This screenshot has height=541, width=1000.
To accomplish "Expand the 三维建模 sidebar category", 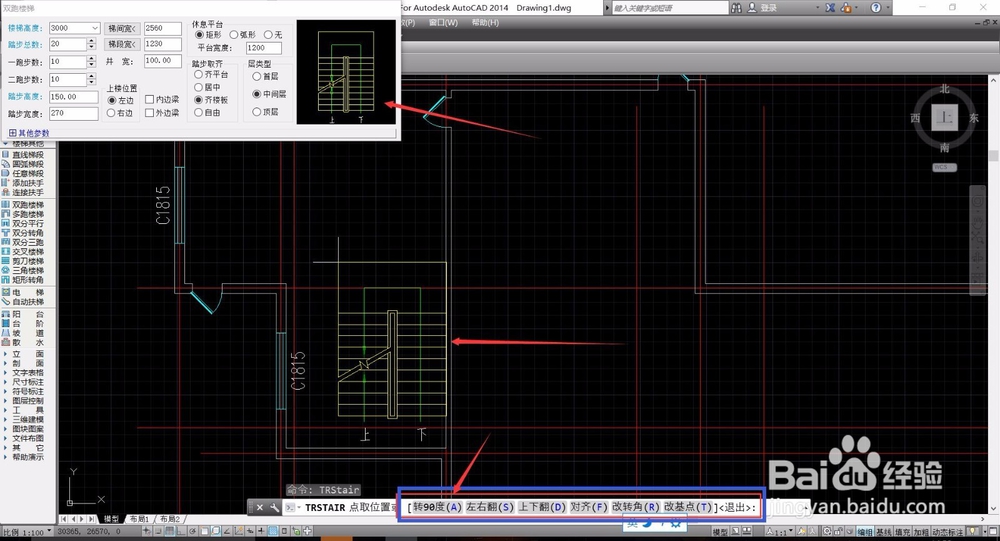I will coord(23,419).
